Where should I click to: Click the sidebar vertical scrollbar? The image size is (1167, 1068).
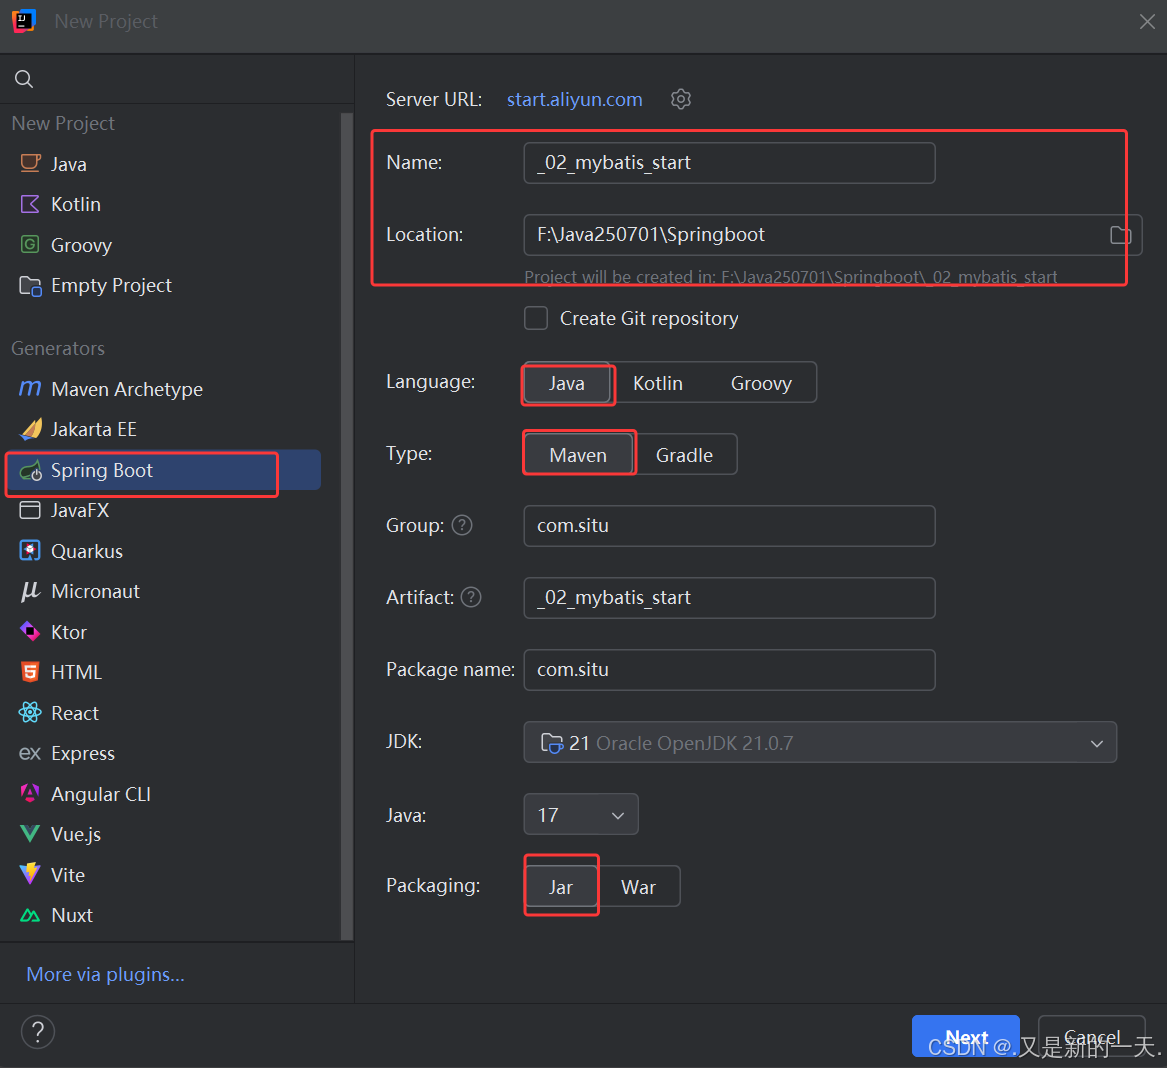click(347, 525)
